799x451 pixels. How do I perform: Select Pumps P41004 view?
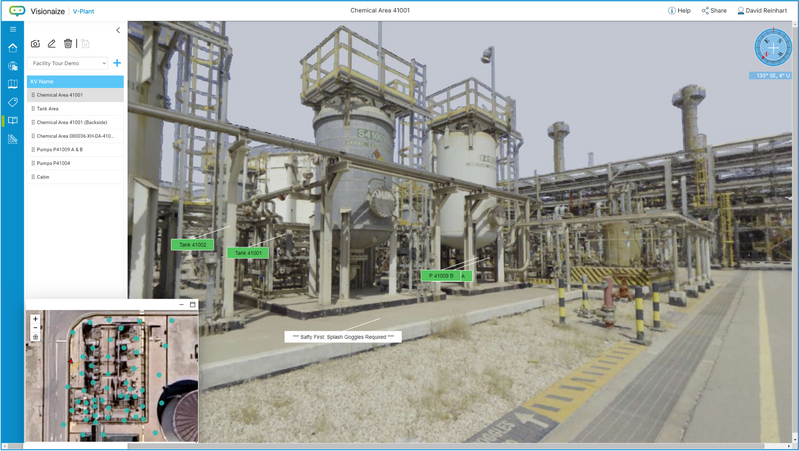tap(53, 163)
